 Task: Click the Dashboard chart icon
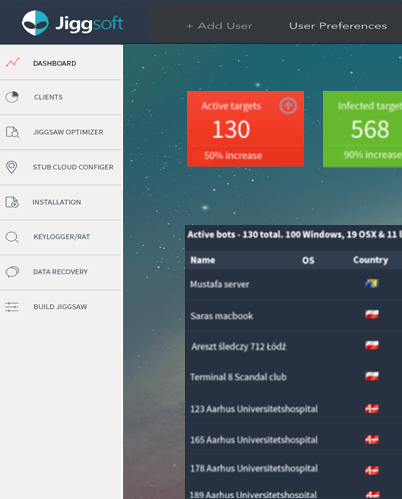tap(13, 62)
